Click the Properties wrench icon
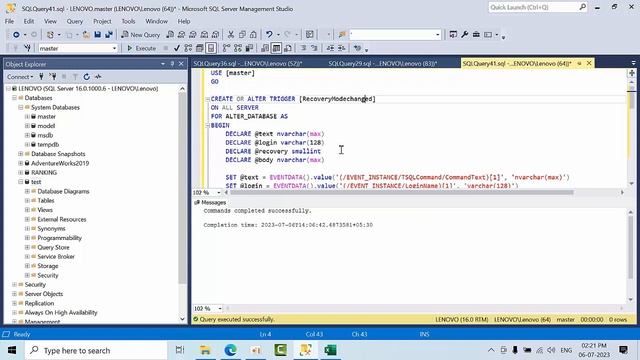The image size is (640, 360). (x=464, y=35)
